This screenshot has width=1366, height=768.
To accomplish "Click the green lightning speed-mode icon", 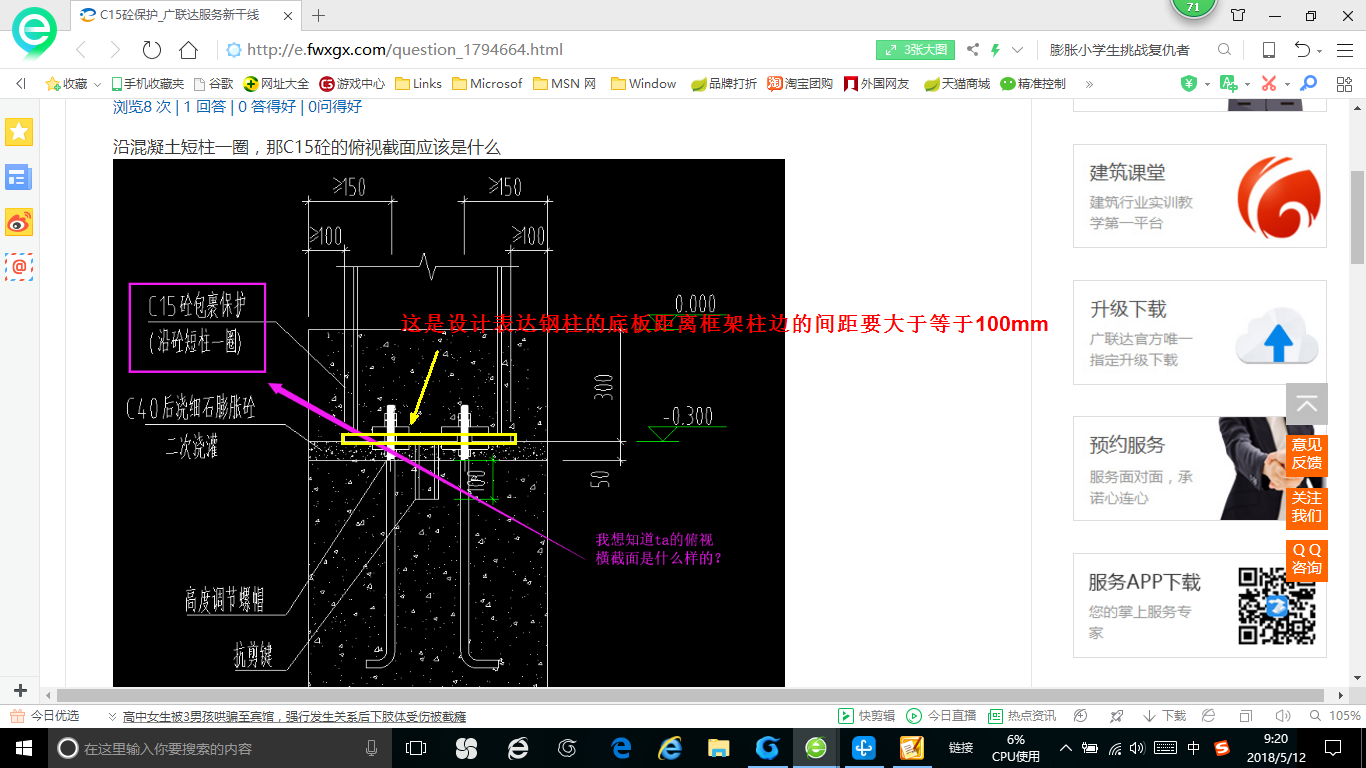I will tap(995, 50).
